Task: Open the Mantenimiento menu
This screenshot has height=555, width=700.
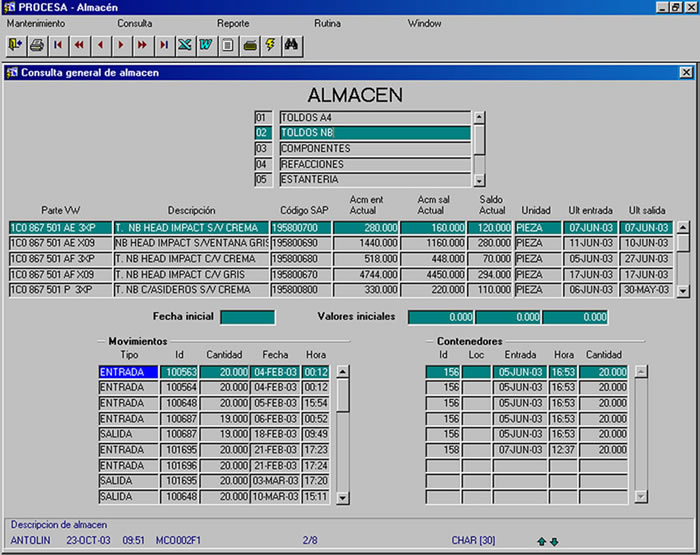Action: pos(36,22)
